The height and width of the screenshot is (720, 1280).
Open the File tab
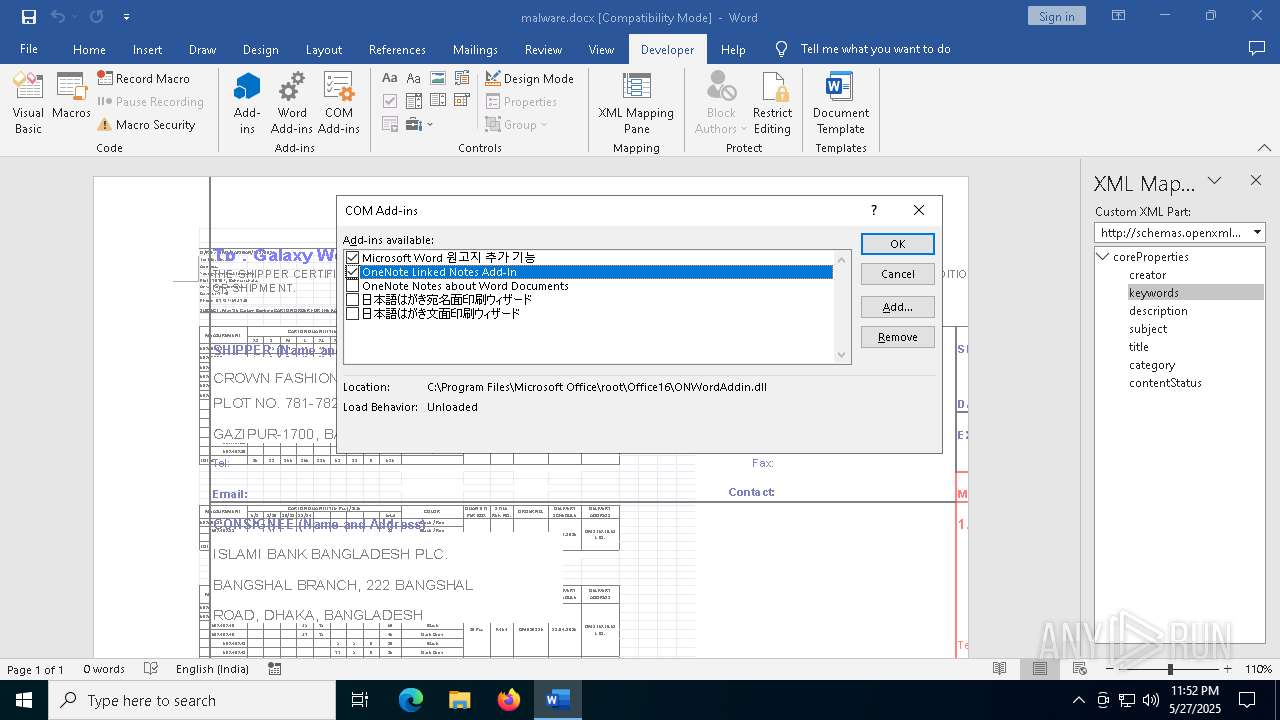point(29,49)
